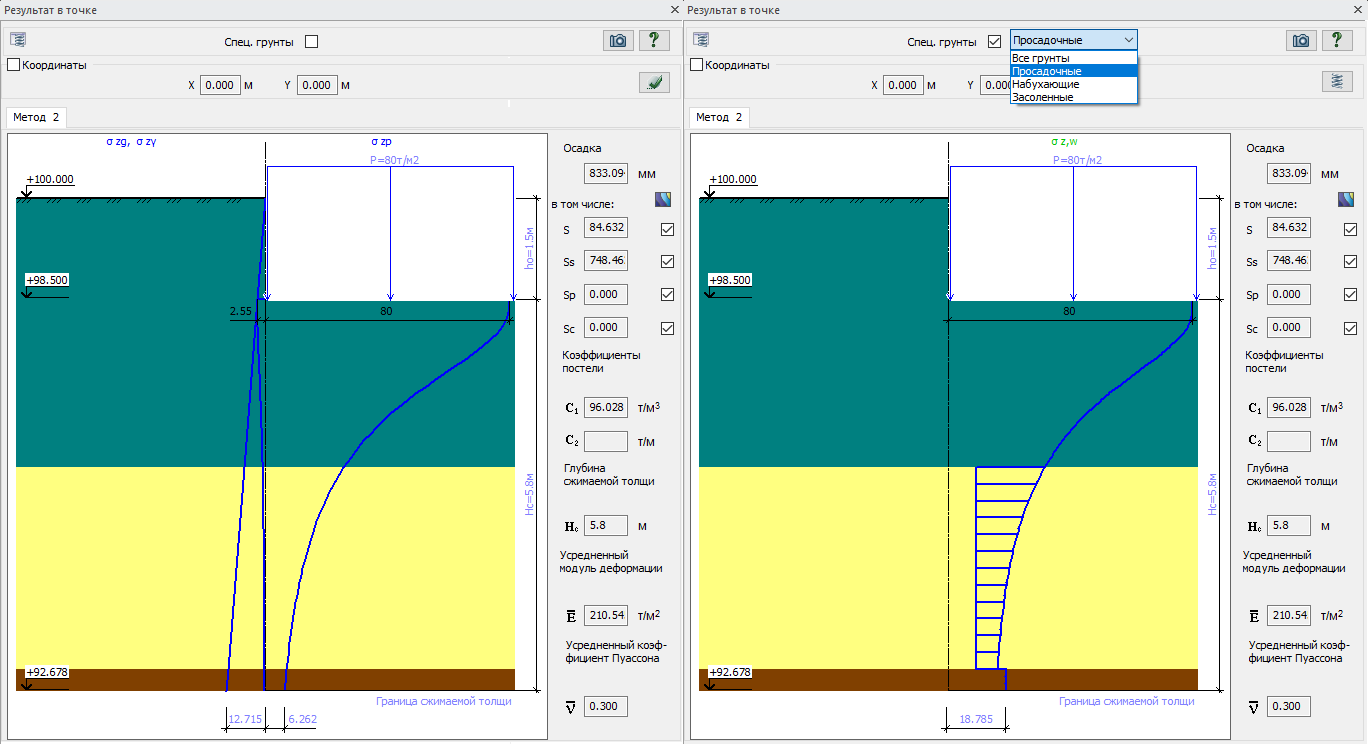The width and height of the screenshot is (1368, 745).
Task: Click color map swatch in left window
Action: [x=663, y=200]
